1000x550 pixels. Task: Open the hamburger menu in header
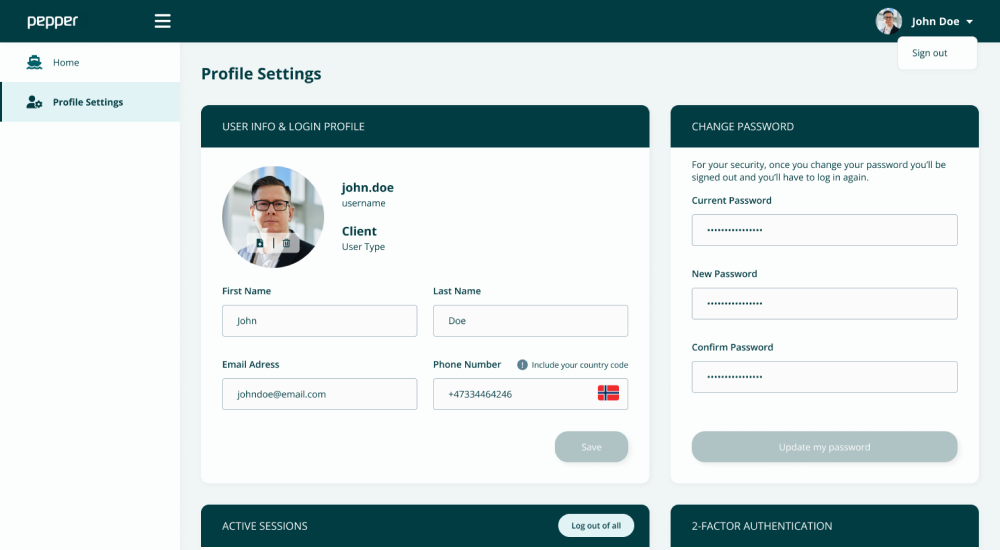163,21
